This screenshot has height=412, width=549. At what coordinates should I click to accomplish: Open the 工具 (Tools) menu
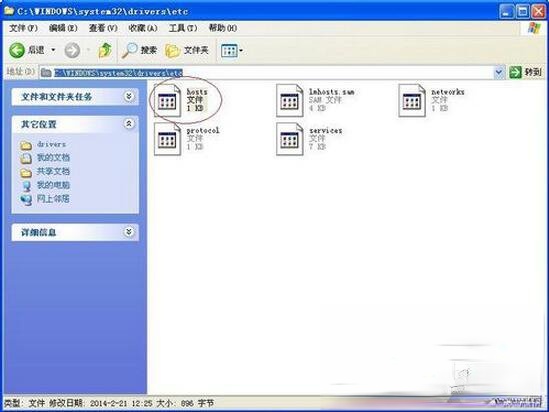coord(183,28)
